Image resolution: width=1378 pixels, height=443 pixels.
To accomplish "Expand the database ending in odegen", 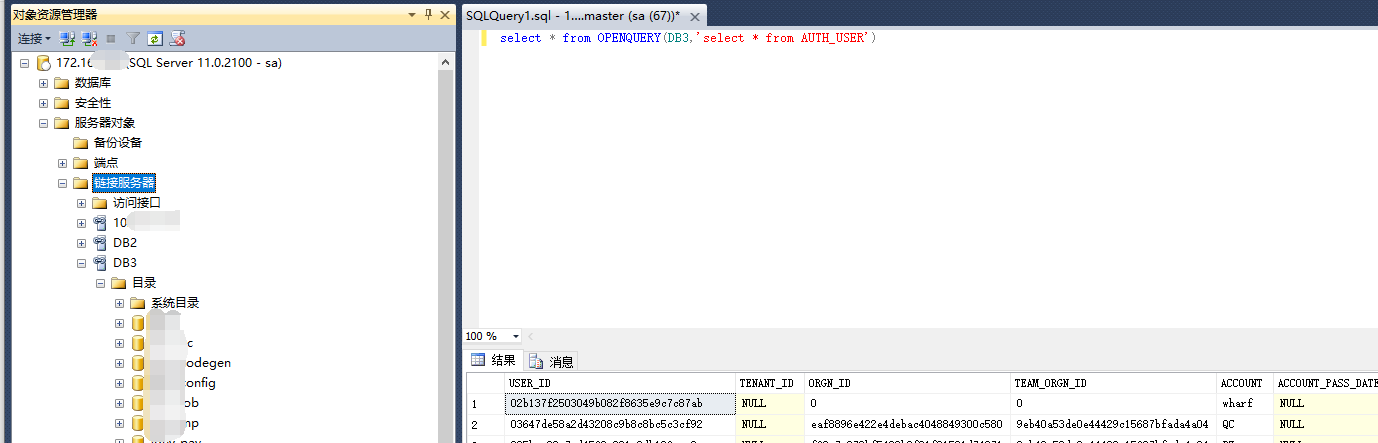I will (119, 363).
